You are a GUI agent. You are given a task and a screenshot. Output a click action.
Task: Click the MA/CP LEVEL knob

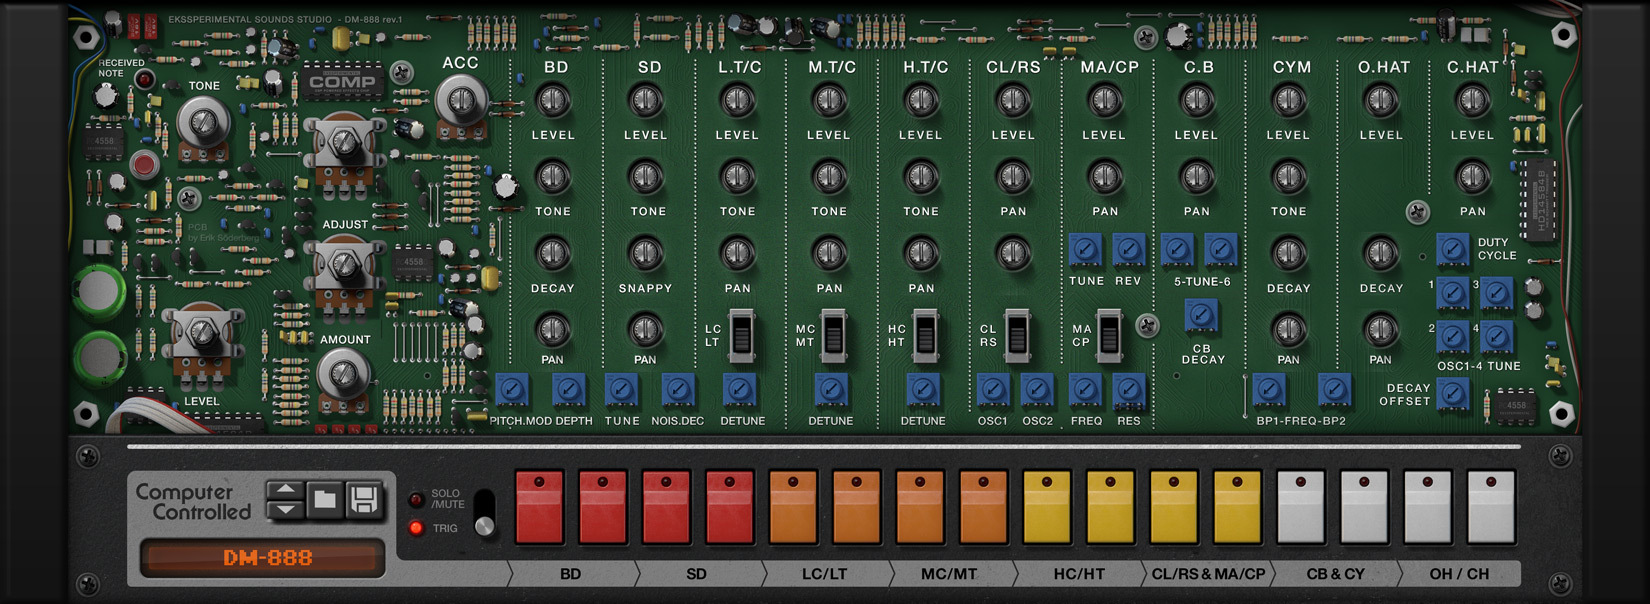tap(1105, 101)
